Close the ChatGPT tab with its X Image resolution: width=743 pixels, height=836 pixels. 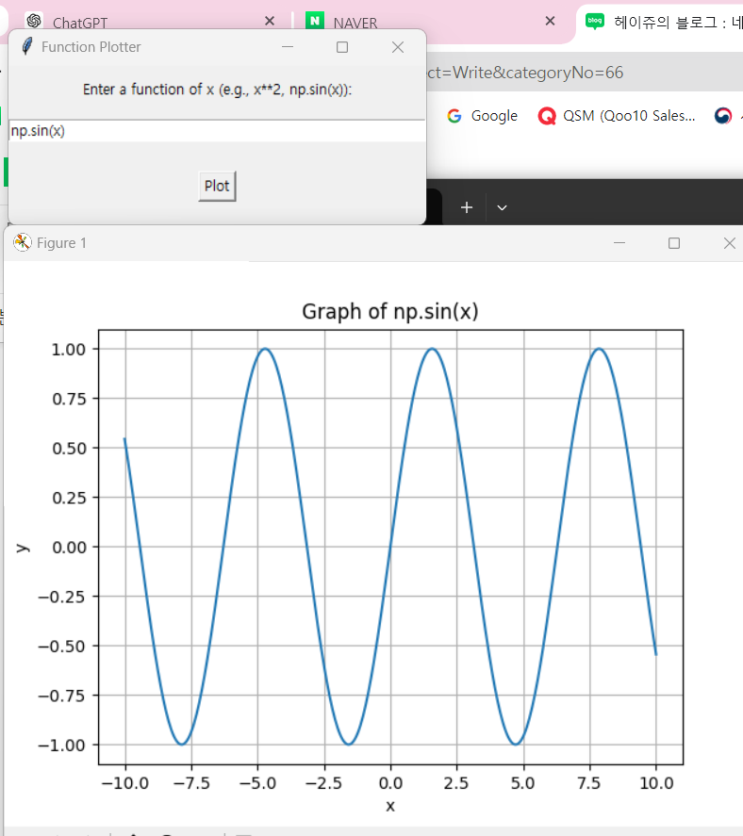[269, 21]
